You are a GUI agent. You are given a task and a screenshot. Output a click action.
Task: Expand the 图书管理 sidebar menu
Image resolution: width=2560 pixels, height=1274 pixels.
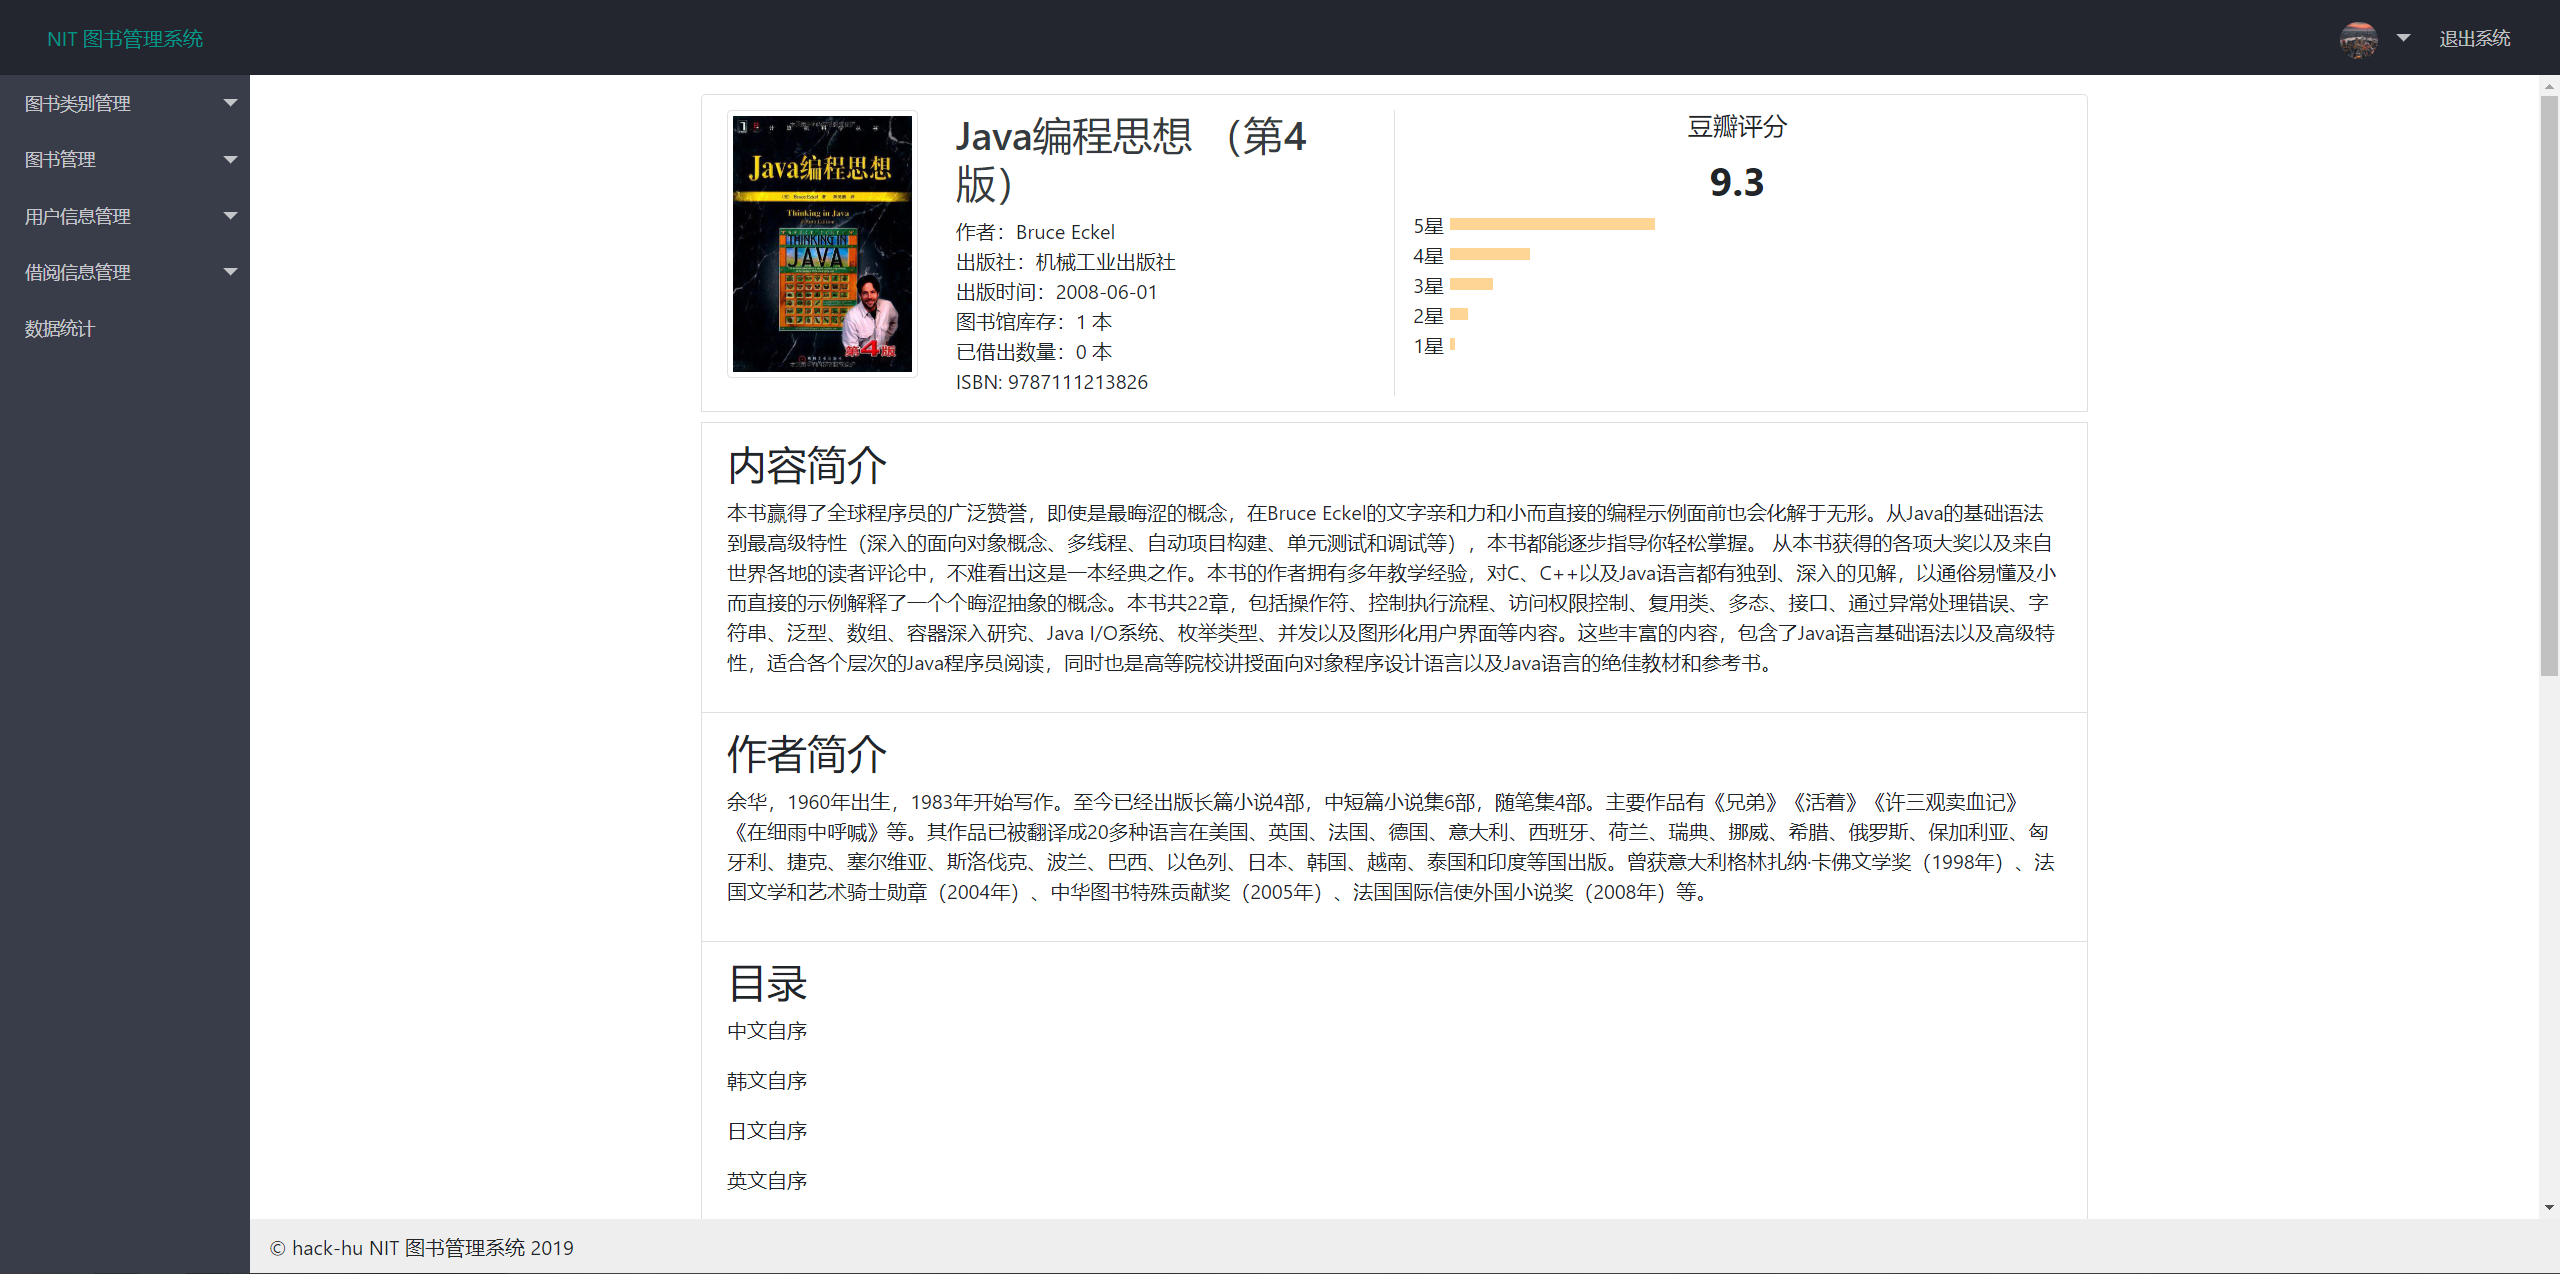(60, 159)
